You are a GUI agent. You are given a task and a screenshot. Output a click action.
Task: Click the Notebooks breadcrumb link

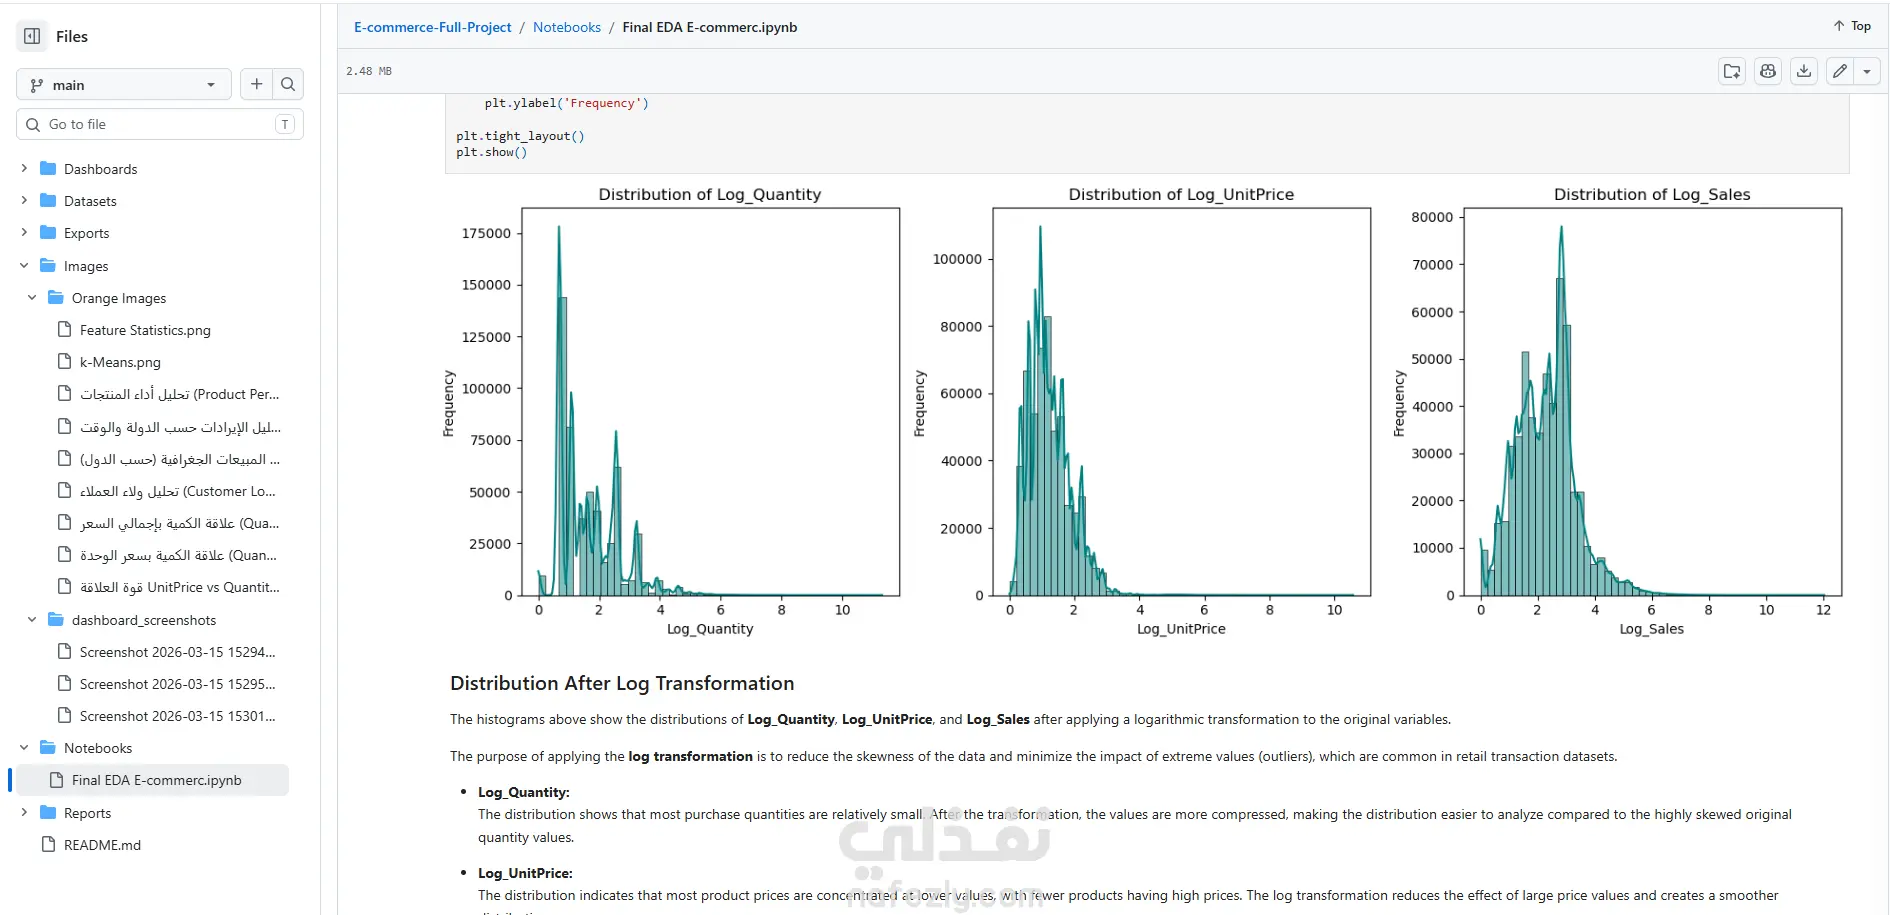(x=567, y=27)
